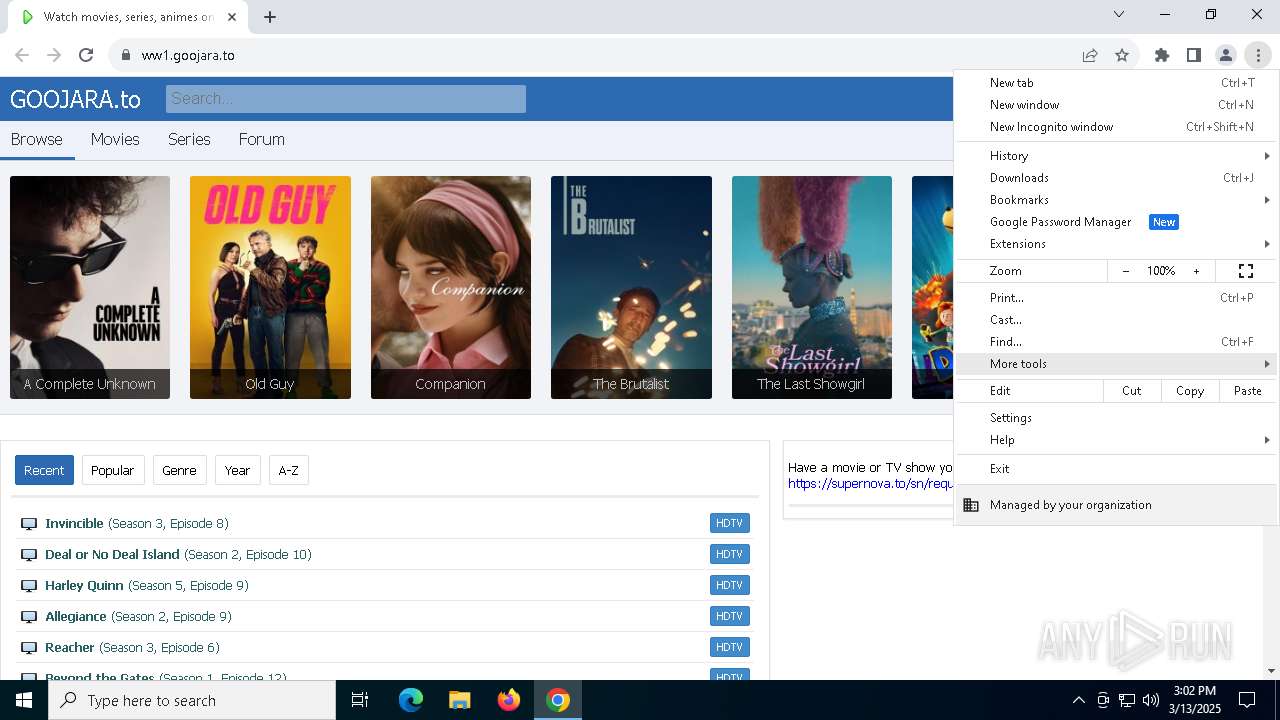Launch Microsoft Edge from taskbar
1280x720 pixels.
coord(411,700)
